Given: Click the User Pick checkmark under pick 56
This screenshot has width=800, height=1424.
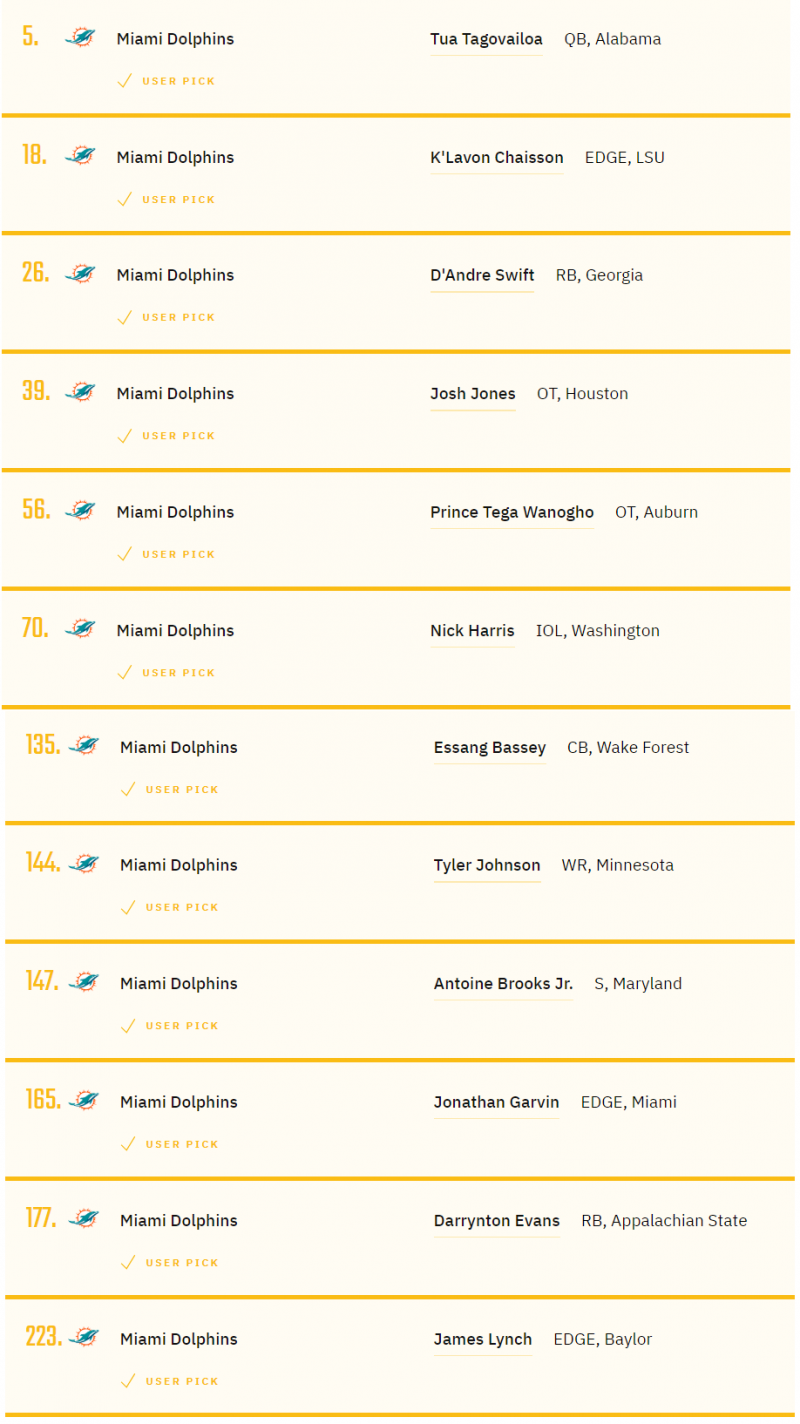Looking at the screenshot, I should pyautogui.click(x=125, y=554).
